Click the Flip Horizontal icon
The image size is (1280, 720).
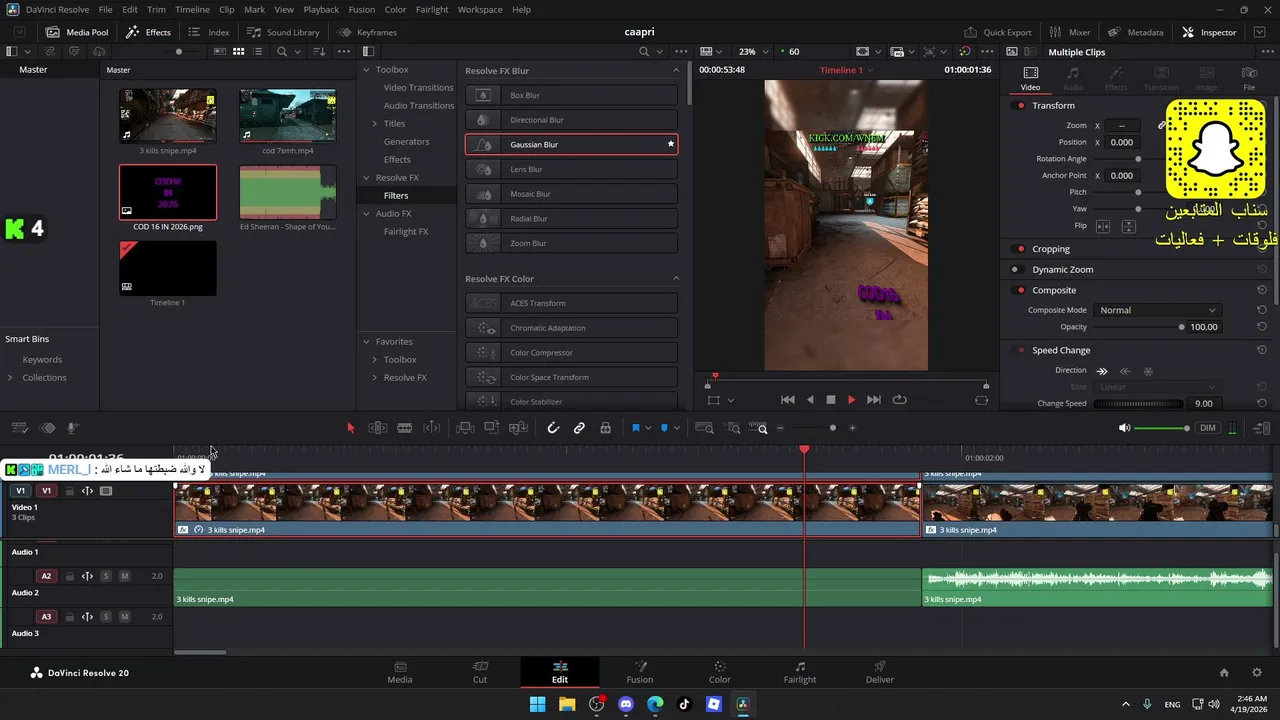tap(1103, 226)
